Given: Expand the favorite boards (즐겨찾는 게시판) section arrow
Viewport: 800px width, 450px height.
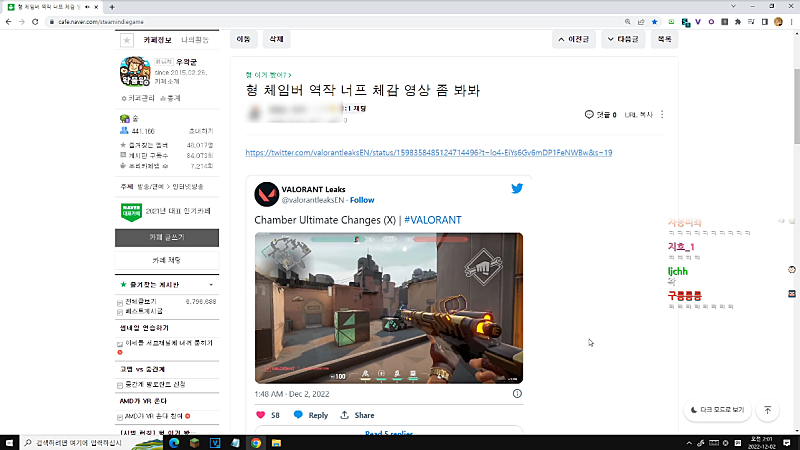Looking at the screenshot, I should point(210,285).
